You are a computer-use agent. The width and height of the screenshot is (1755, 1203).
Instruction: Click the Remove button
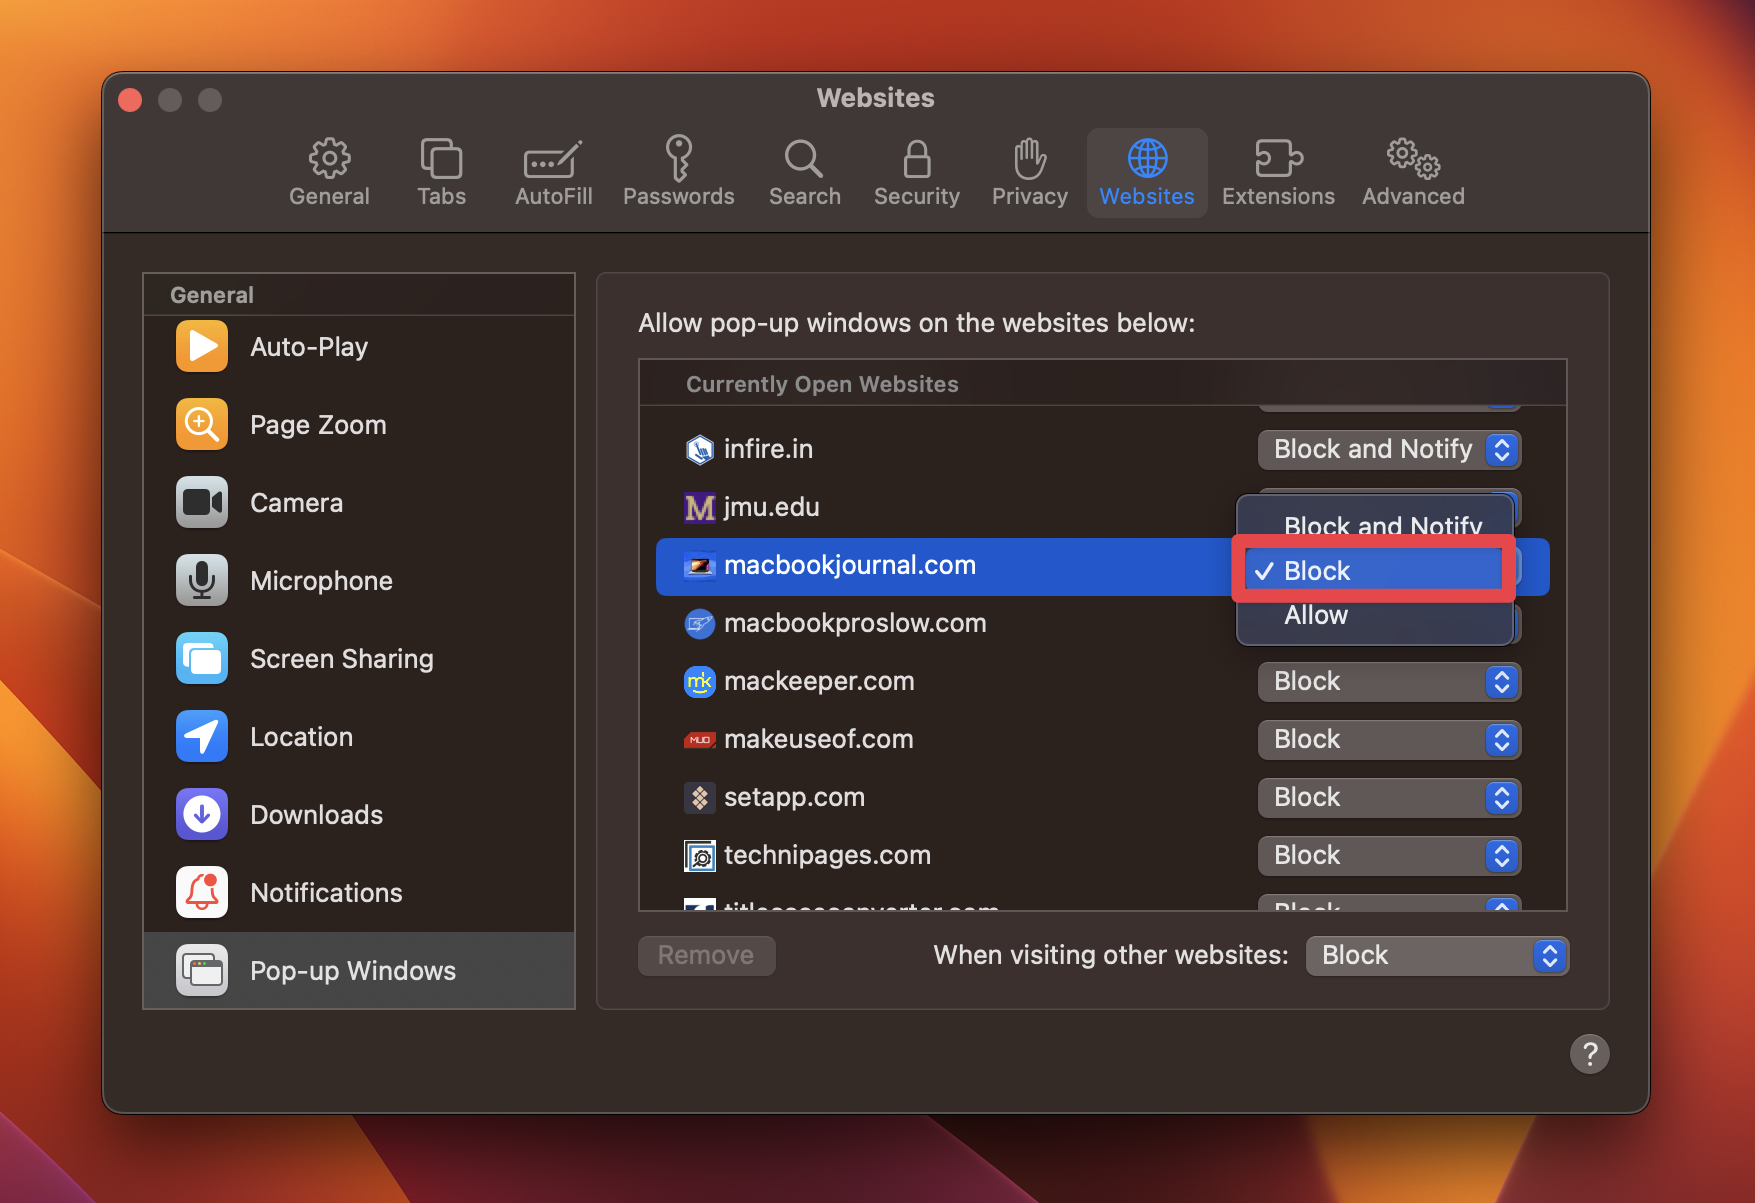pyautogui.click(x=706, y=956)
